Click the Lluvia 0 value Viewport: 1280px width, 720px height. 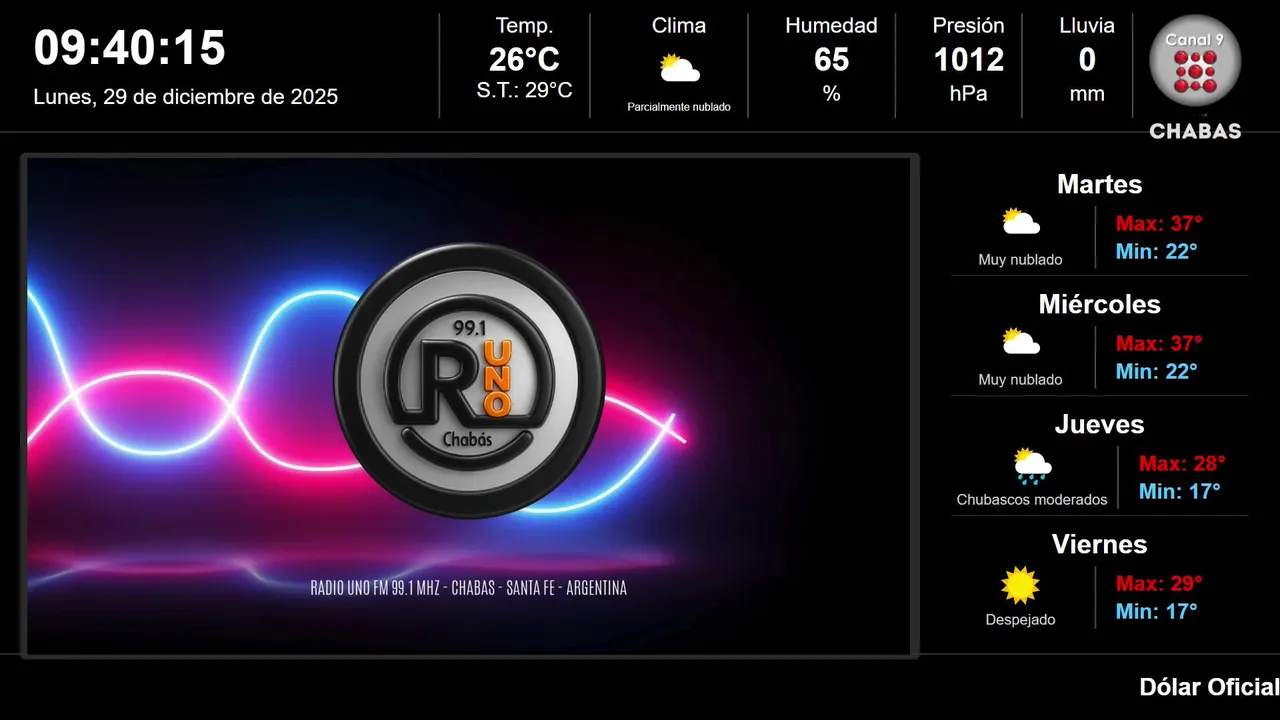(1087, 60)
